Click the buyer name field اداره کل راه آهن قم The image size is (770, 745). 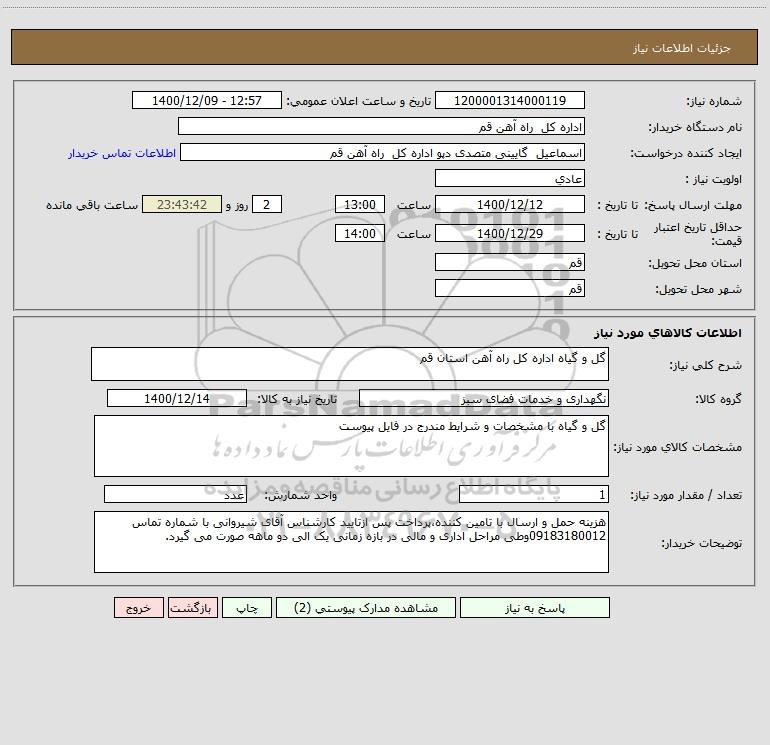[381, 126]
